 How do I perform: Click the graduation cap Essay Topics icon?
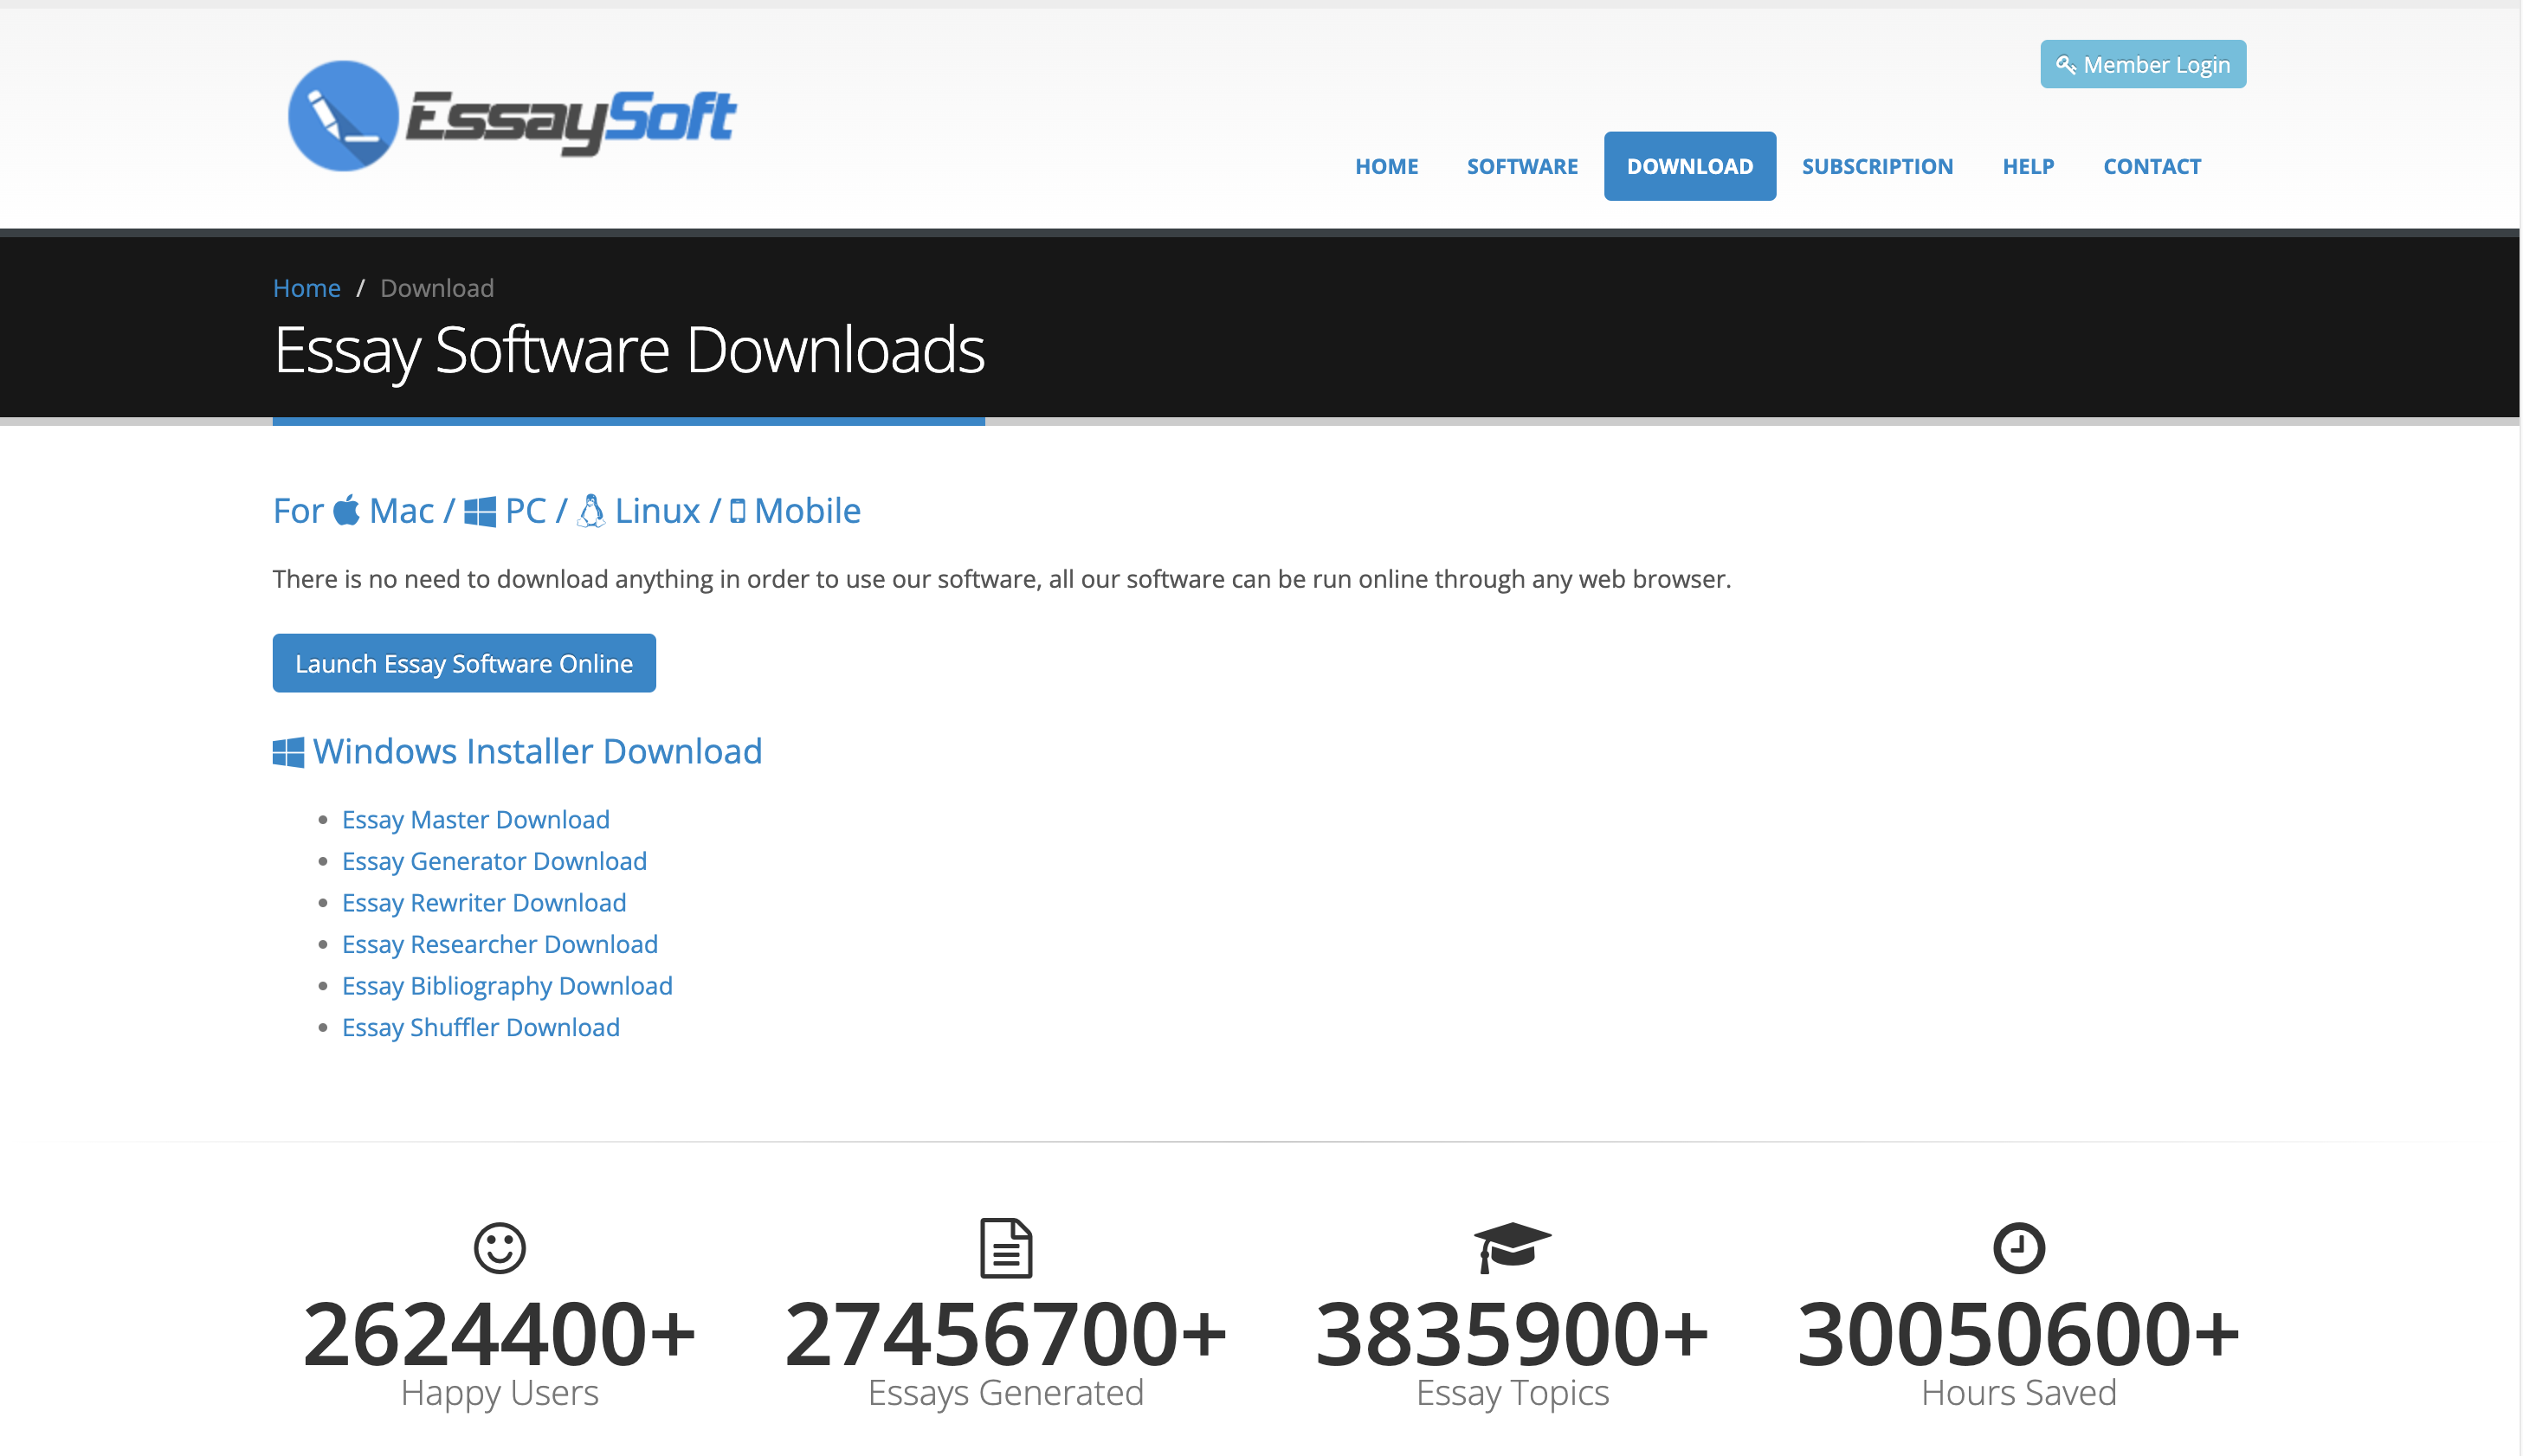click(x=1511, y=1247)
